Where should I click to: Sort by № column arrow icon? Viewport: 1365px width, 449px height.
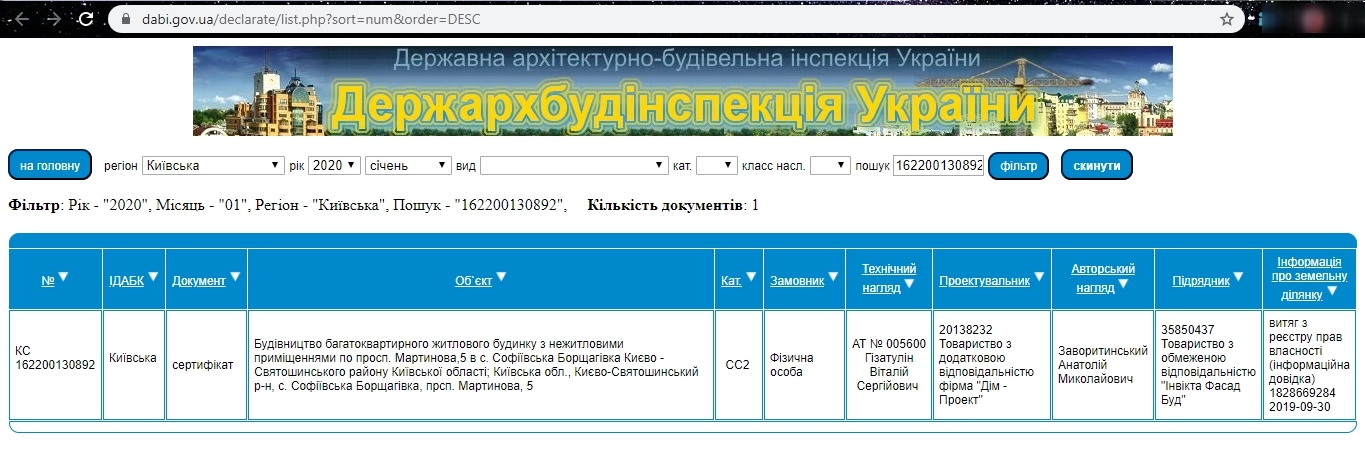[x=63, y=277]
